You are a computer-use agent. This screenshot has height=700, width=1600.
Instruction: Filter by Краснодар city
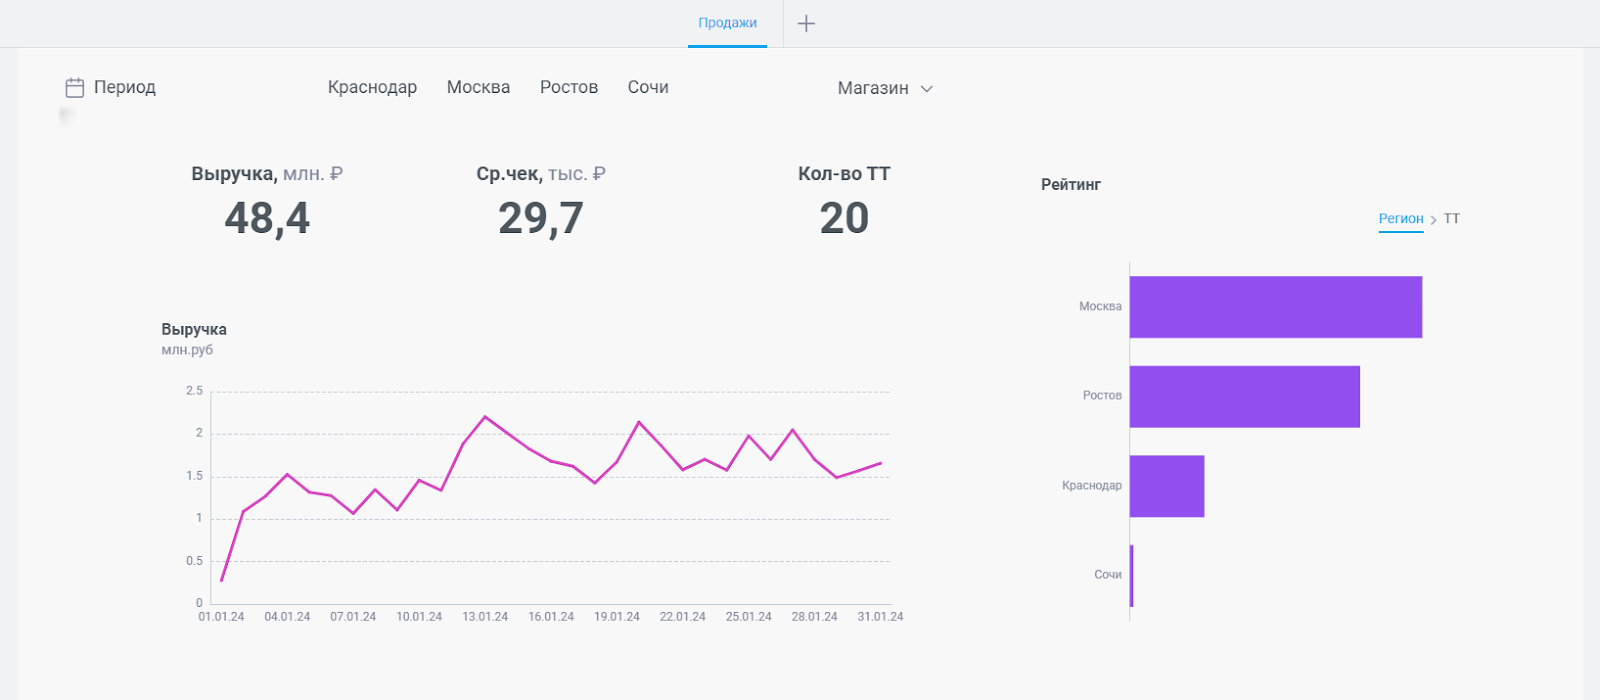(x=372, y=87)
